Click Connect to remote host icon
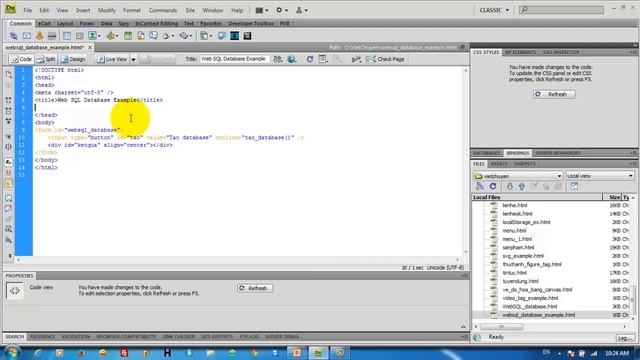This screenshot has width=640, height=360. click(480, 187)
